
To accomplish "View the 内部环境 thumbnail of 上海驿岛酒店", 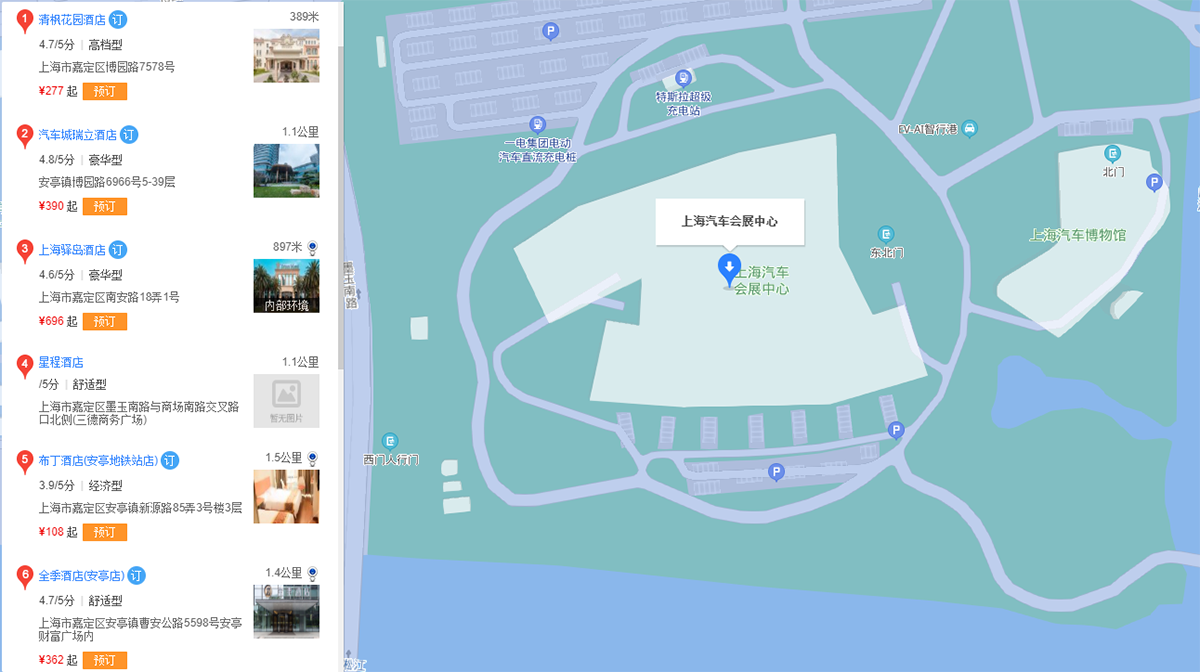I will (286, 286).
